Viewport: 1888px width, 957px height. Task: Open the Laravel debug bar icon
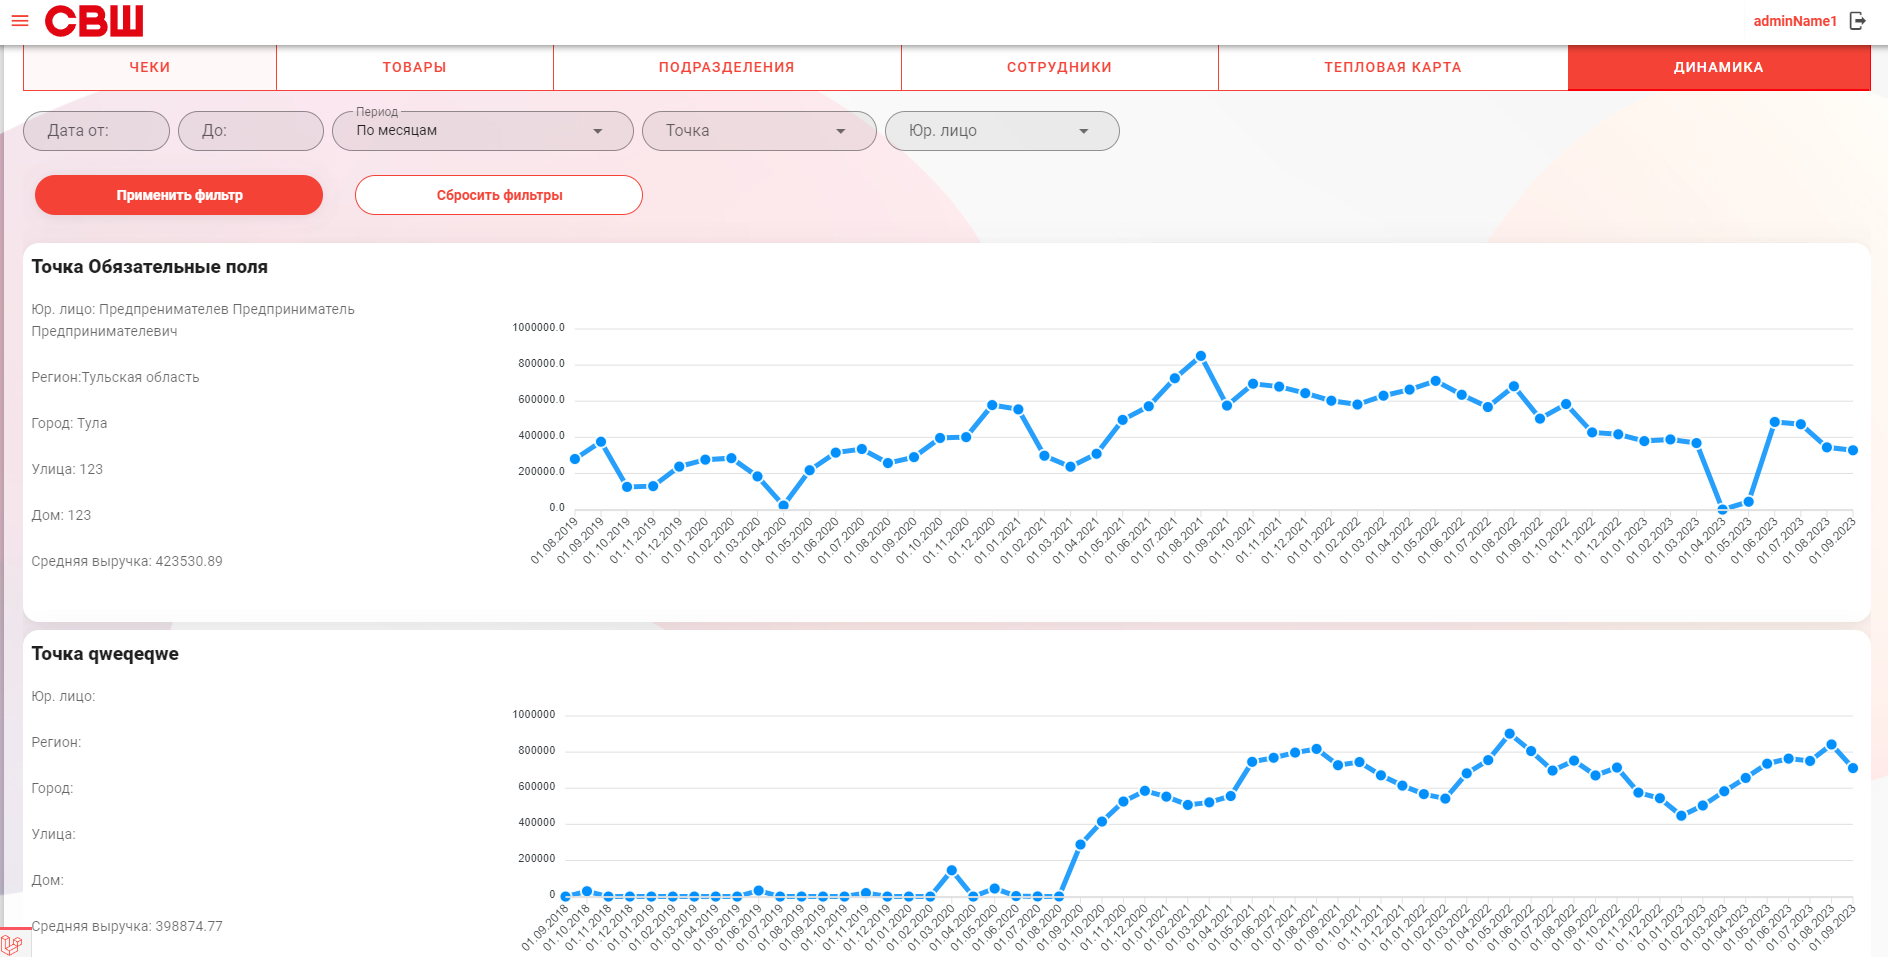12,944
